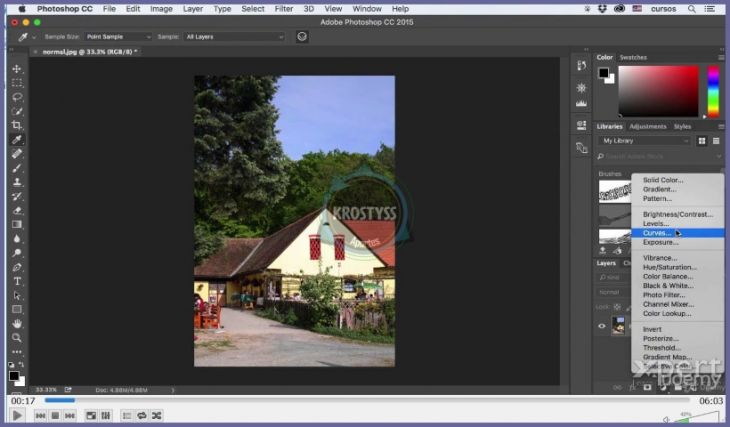Choose the Pen tool in toolbar
Screen dimensions: 730x427
17,267
